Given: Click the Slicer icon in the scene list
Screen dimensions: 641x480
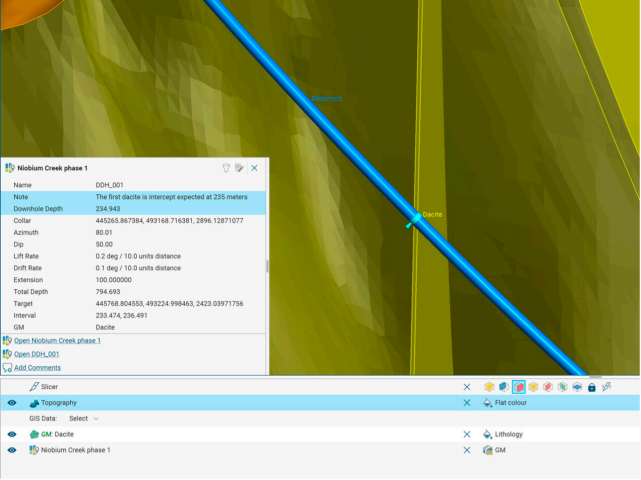Looking at the screenshot, I should (34, 387).
